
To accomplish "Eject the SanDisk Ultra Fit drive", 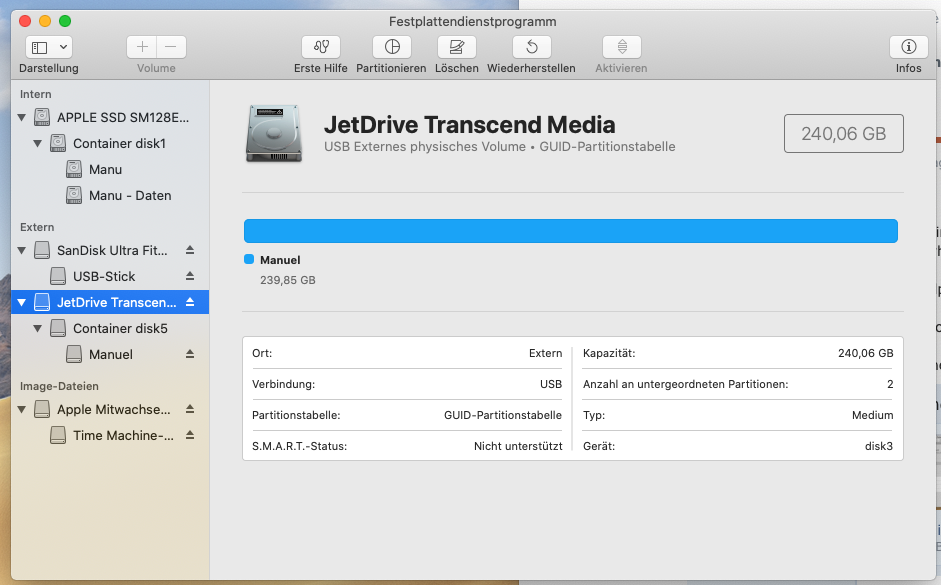I will [190, 250].
